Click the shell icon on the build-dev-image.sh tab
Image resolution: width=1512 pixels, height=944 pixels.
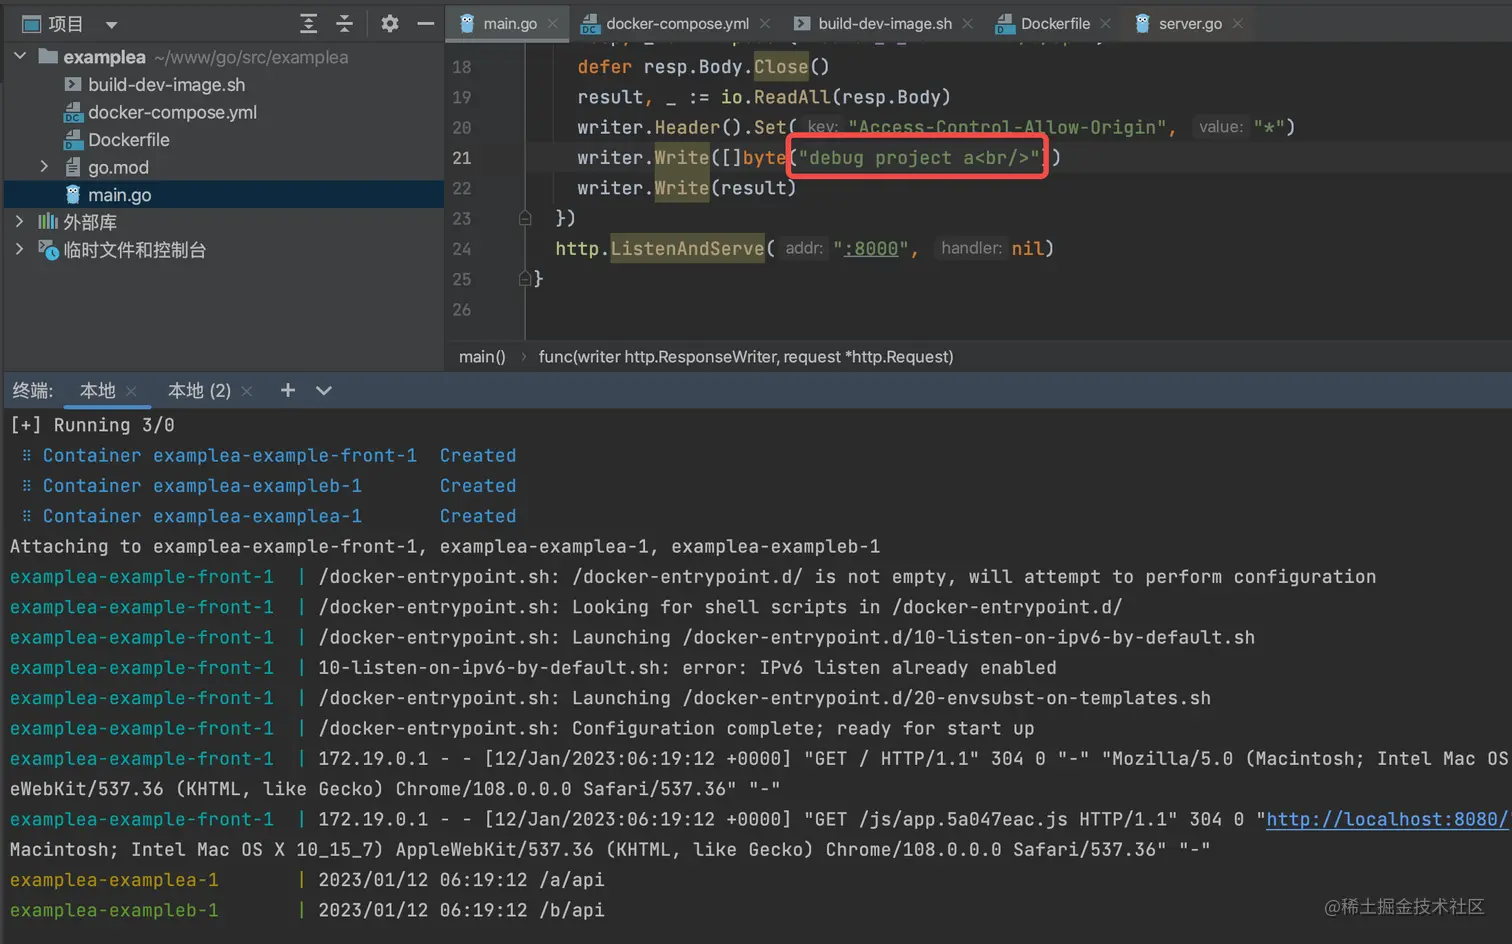pyautogui.click(x=802, y=23)
